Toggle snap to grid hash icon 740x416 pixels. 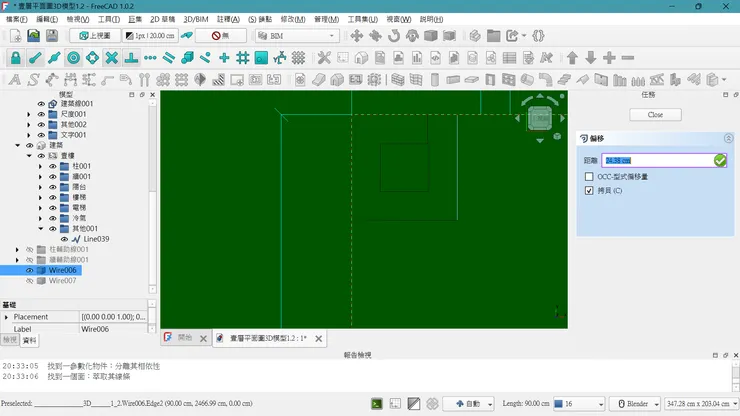(x=242, y=58)
